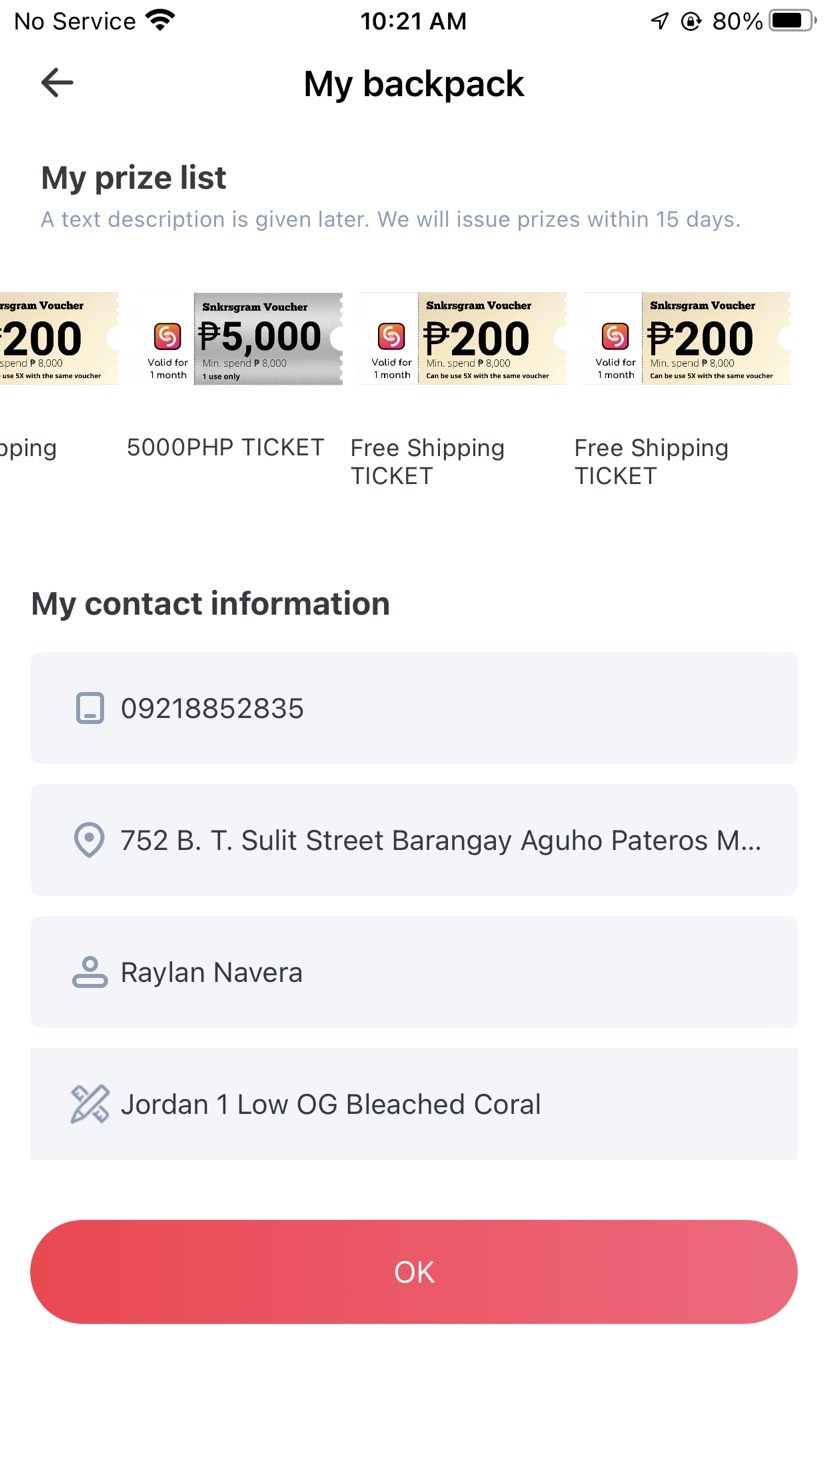This screenshot has height=1472, width=828.
Task: Tap the phone icon beside 09218852835
Action: 90,708
